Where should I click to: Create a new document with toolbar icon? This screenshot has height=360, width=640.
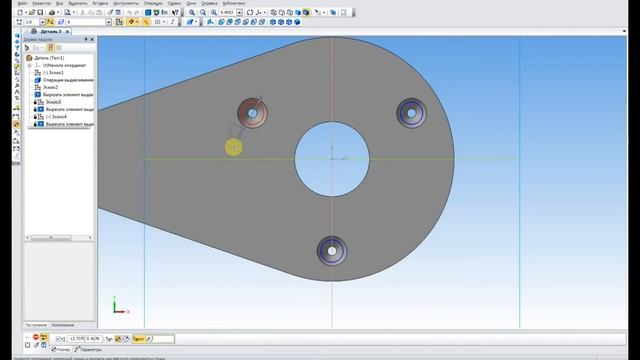coord(20,13)
